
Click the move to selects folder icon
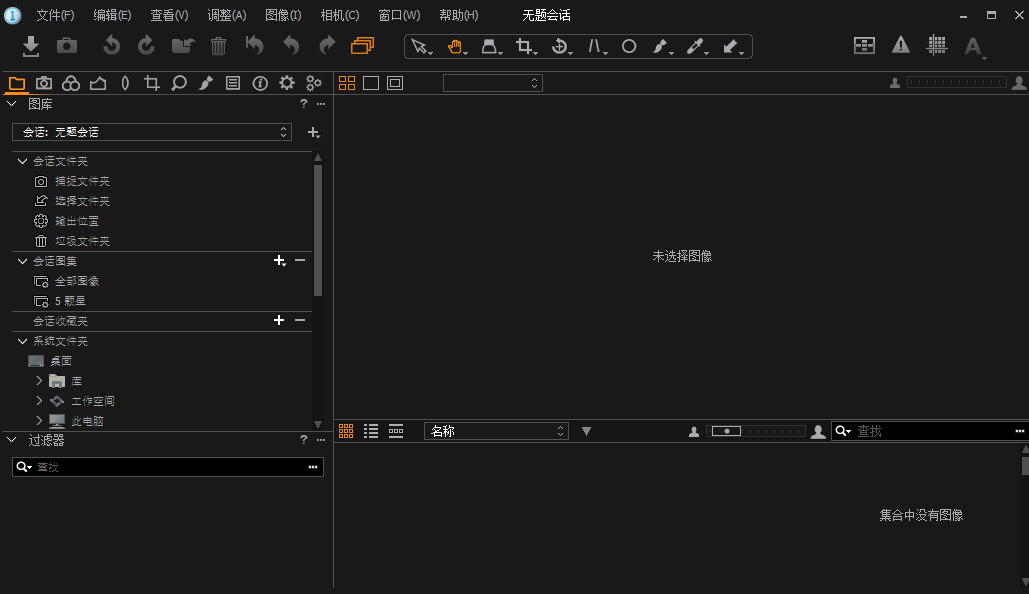(183, 46)
